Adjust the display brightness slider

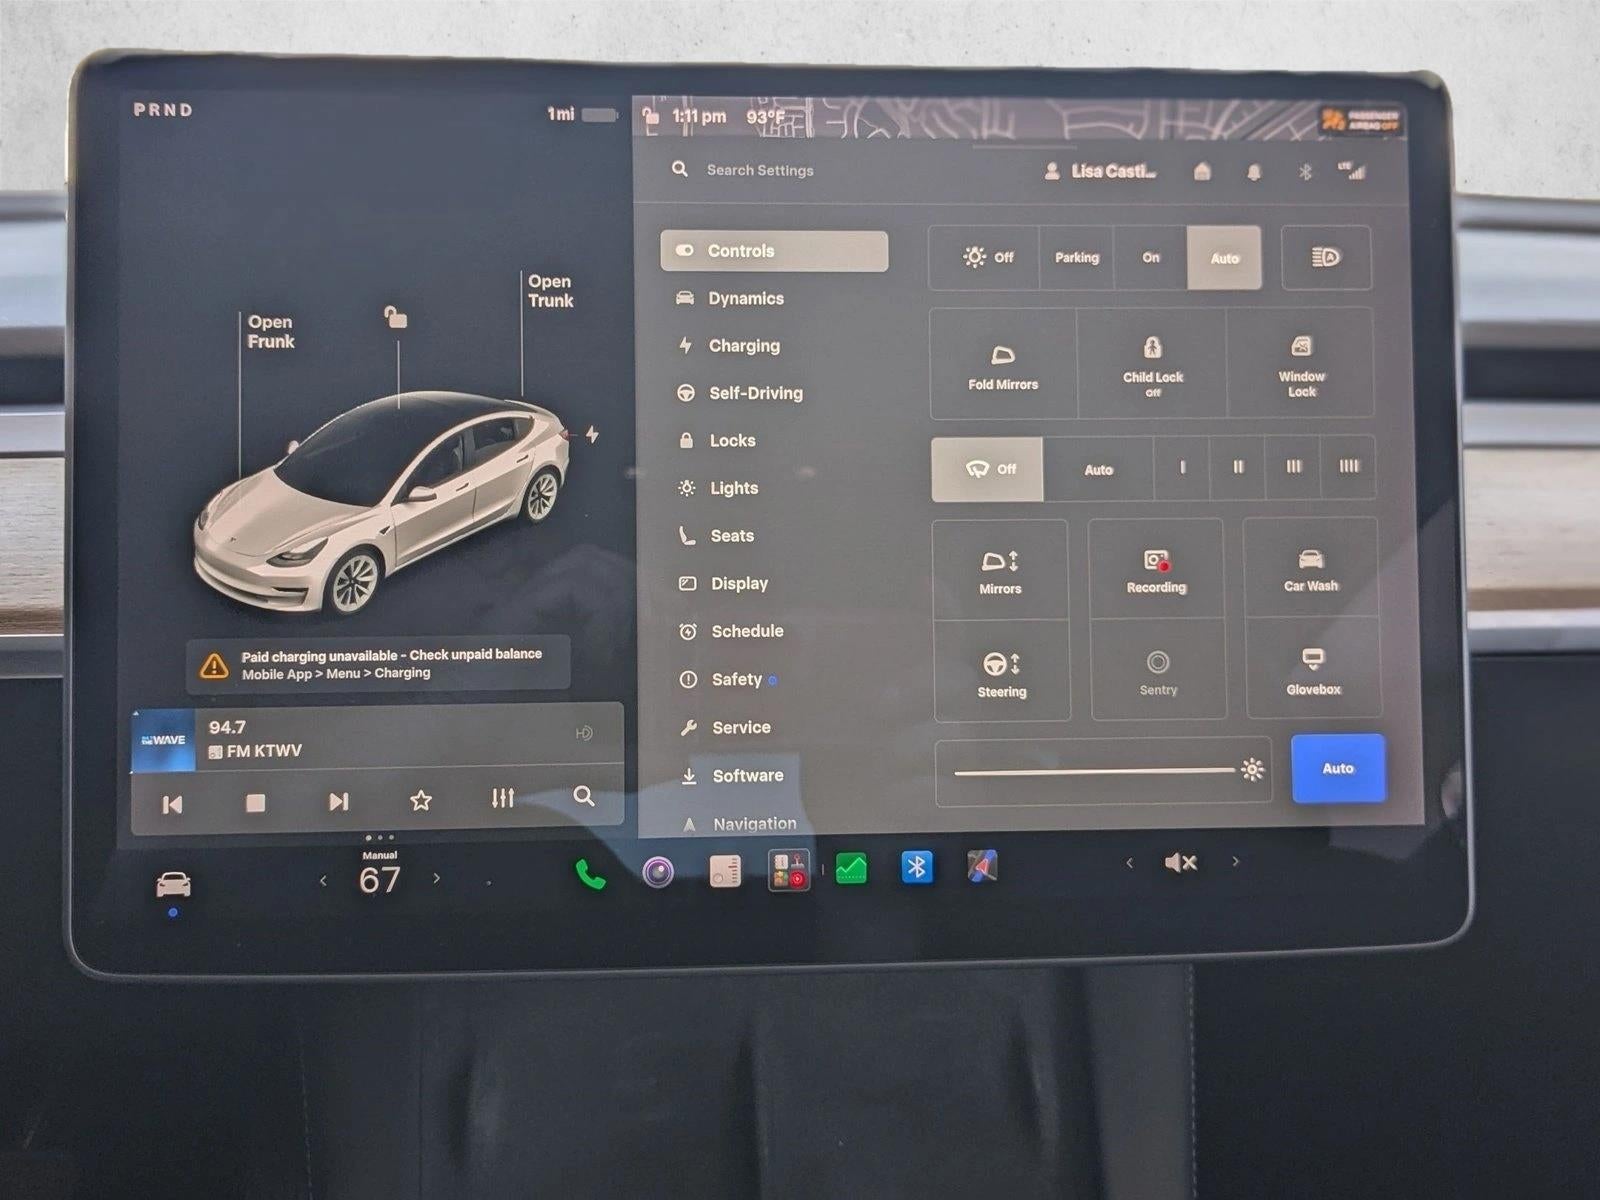(x=1103, y=771)
